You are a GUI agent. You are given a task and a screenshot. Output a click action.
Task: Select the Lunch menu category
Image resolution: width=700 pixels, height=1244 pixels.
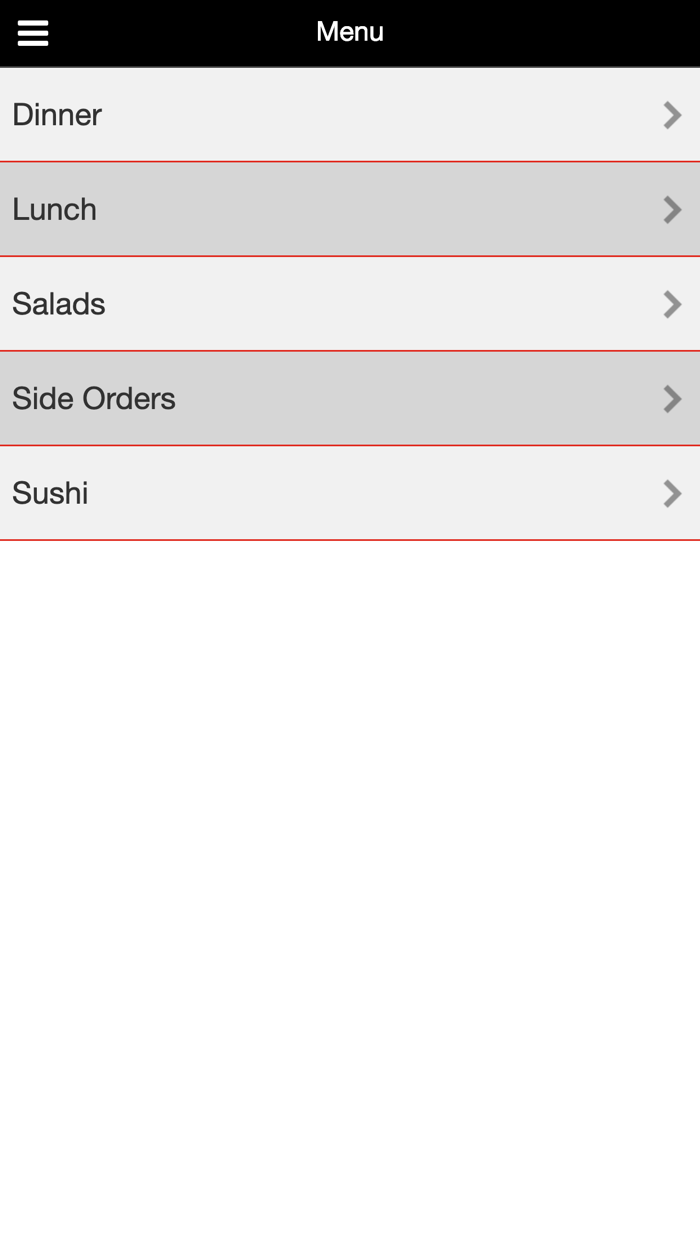(55, 210)
